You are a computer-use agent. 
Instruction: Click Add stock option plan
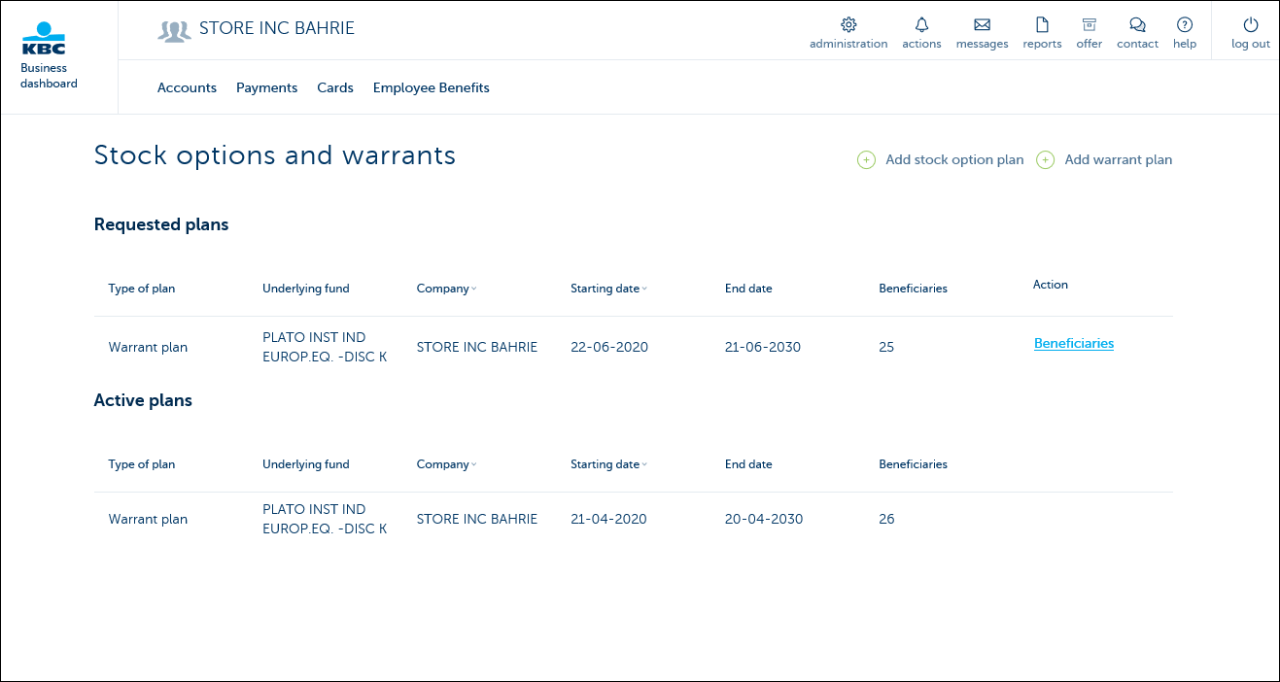[x=954, y=159]
